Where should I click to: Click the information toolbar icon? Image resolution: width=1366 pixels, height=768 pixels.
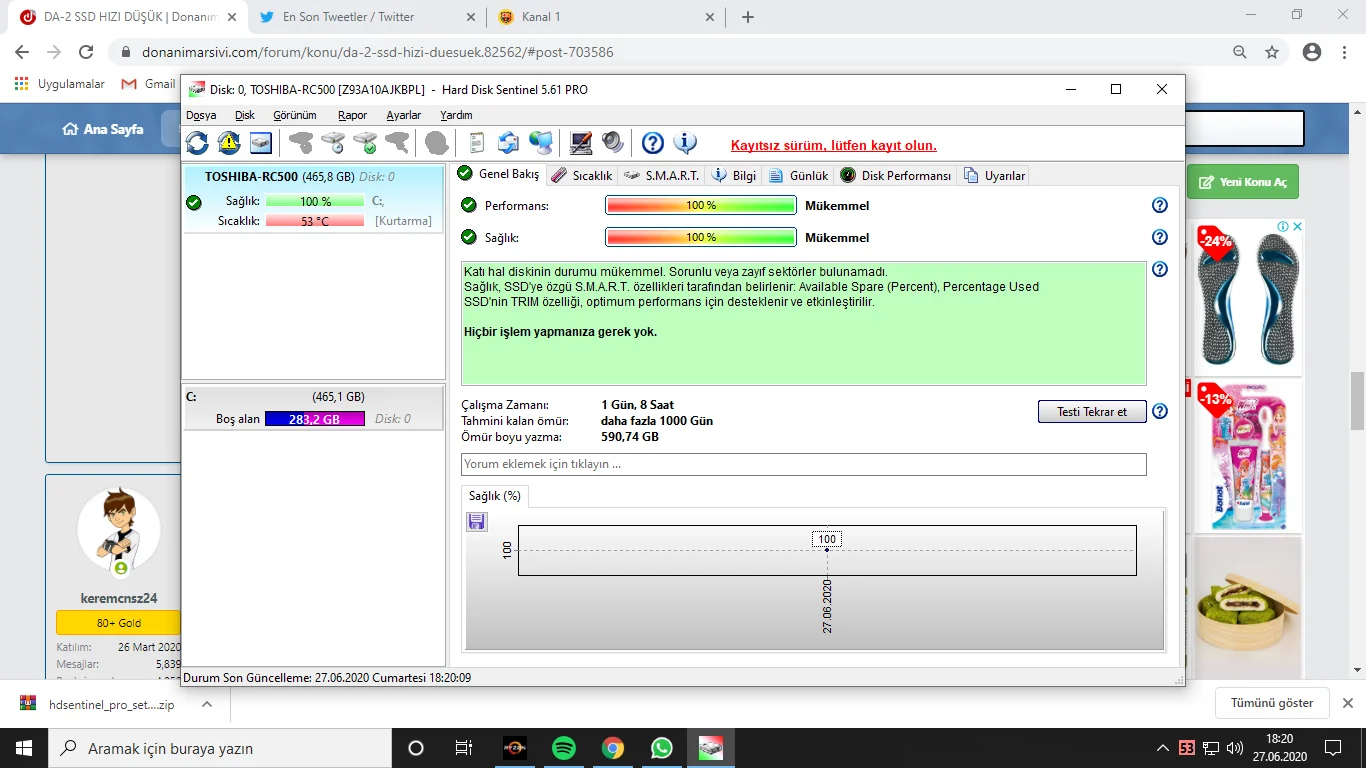(x=685, y=143)
